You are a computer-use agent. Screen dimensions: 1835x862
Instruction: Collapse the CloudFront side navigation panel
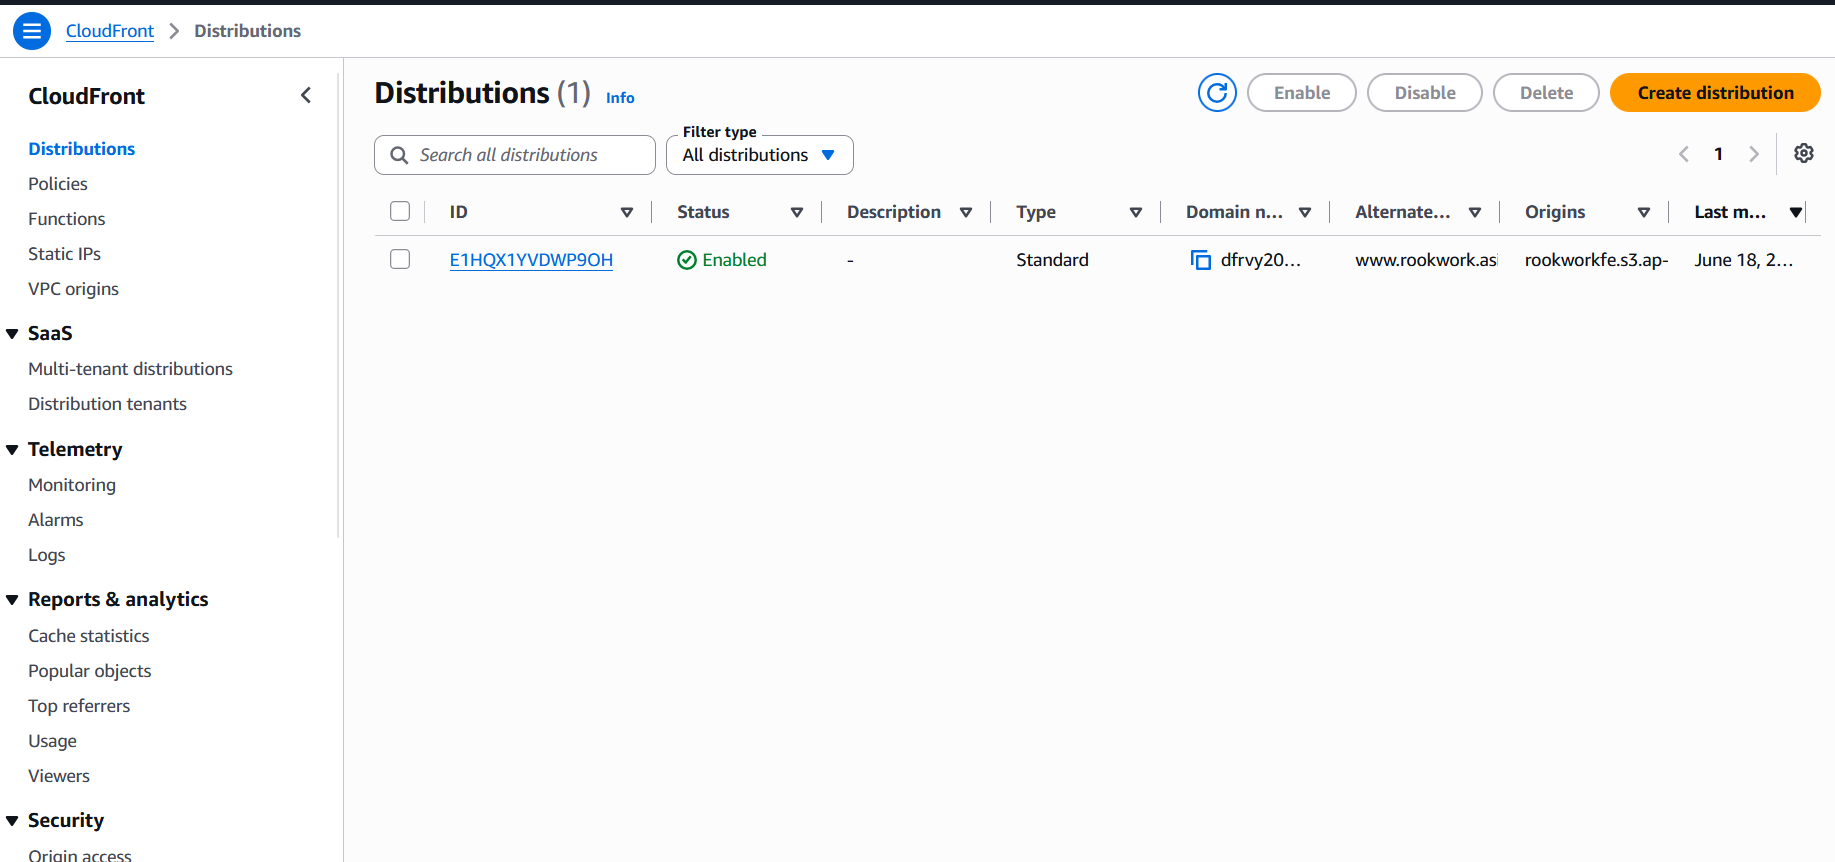[306, 95]
